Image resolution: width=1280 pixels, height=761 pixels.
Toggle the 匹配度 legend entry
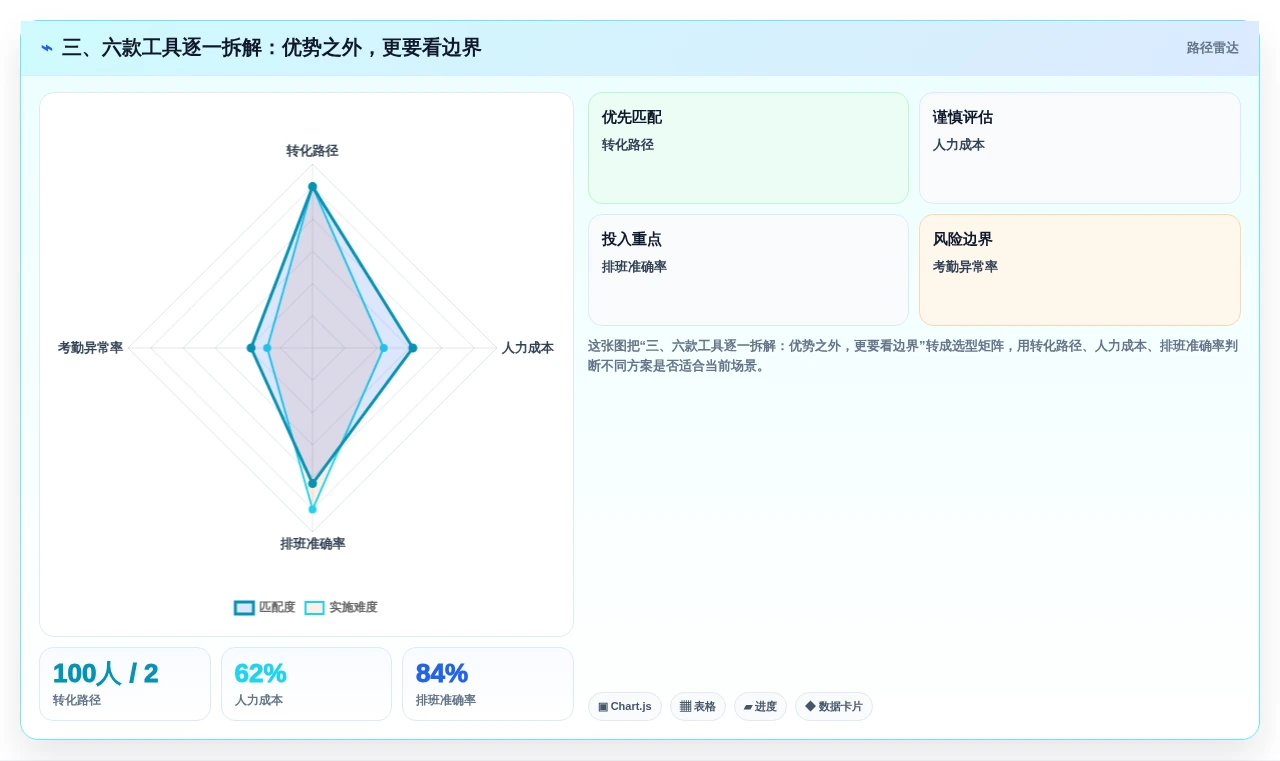click(x=265, y=607)
